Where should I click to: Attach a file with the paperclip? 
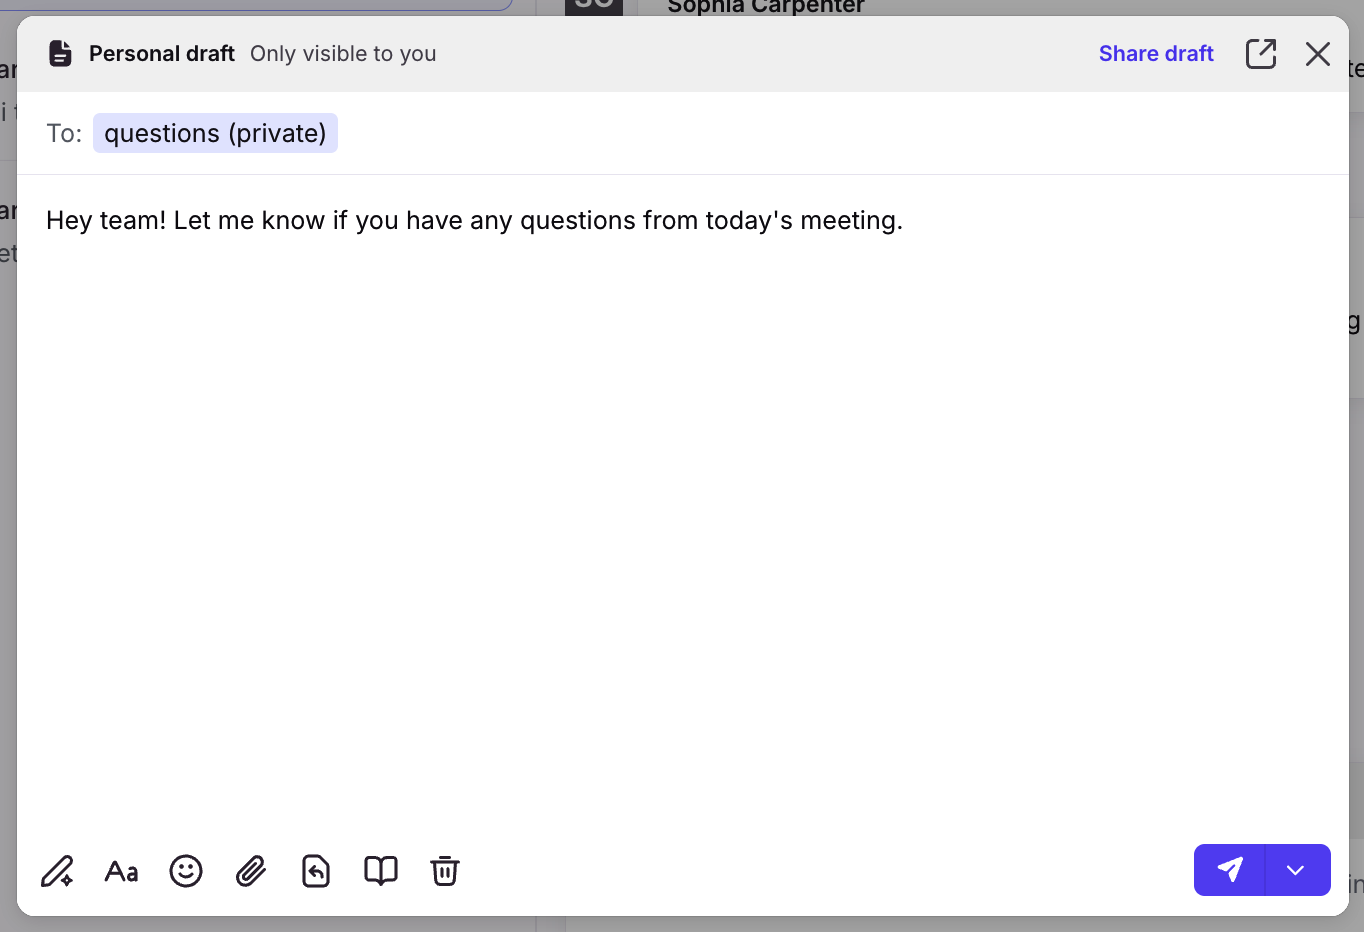coord(251,871)
